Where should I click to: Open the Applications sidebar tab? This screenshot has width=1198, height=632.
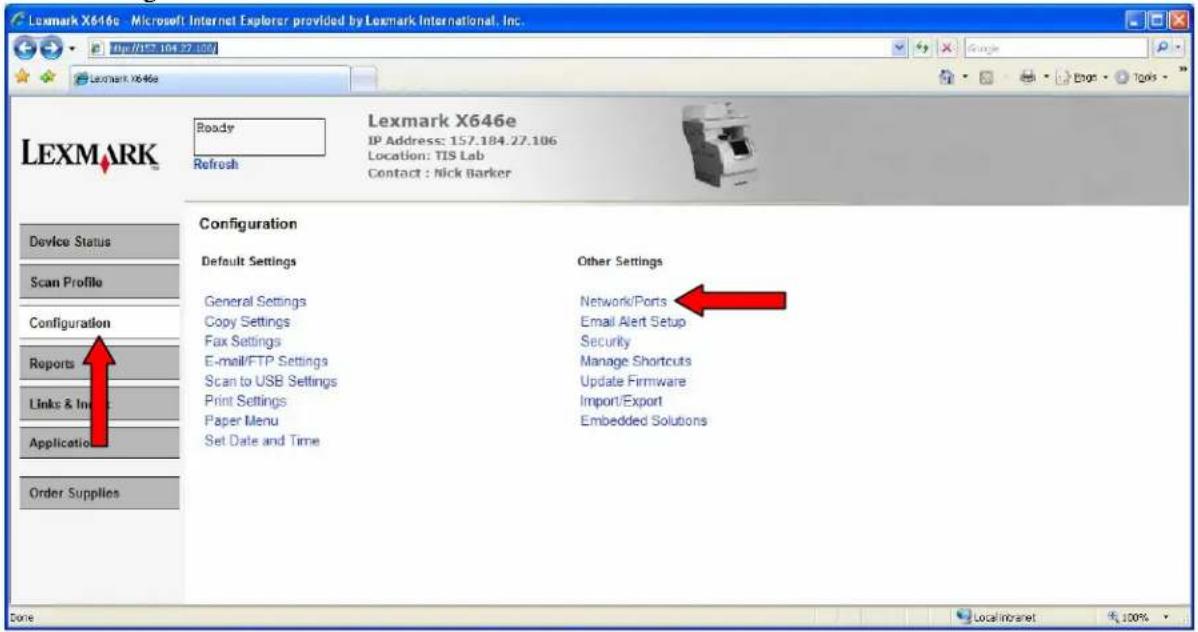(x=99, y=443)
